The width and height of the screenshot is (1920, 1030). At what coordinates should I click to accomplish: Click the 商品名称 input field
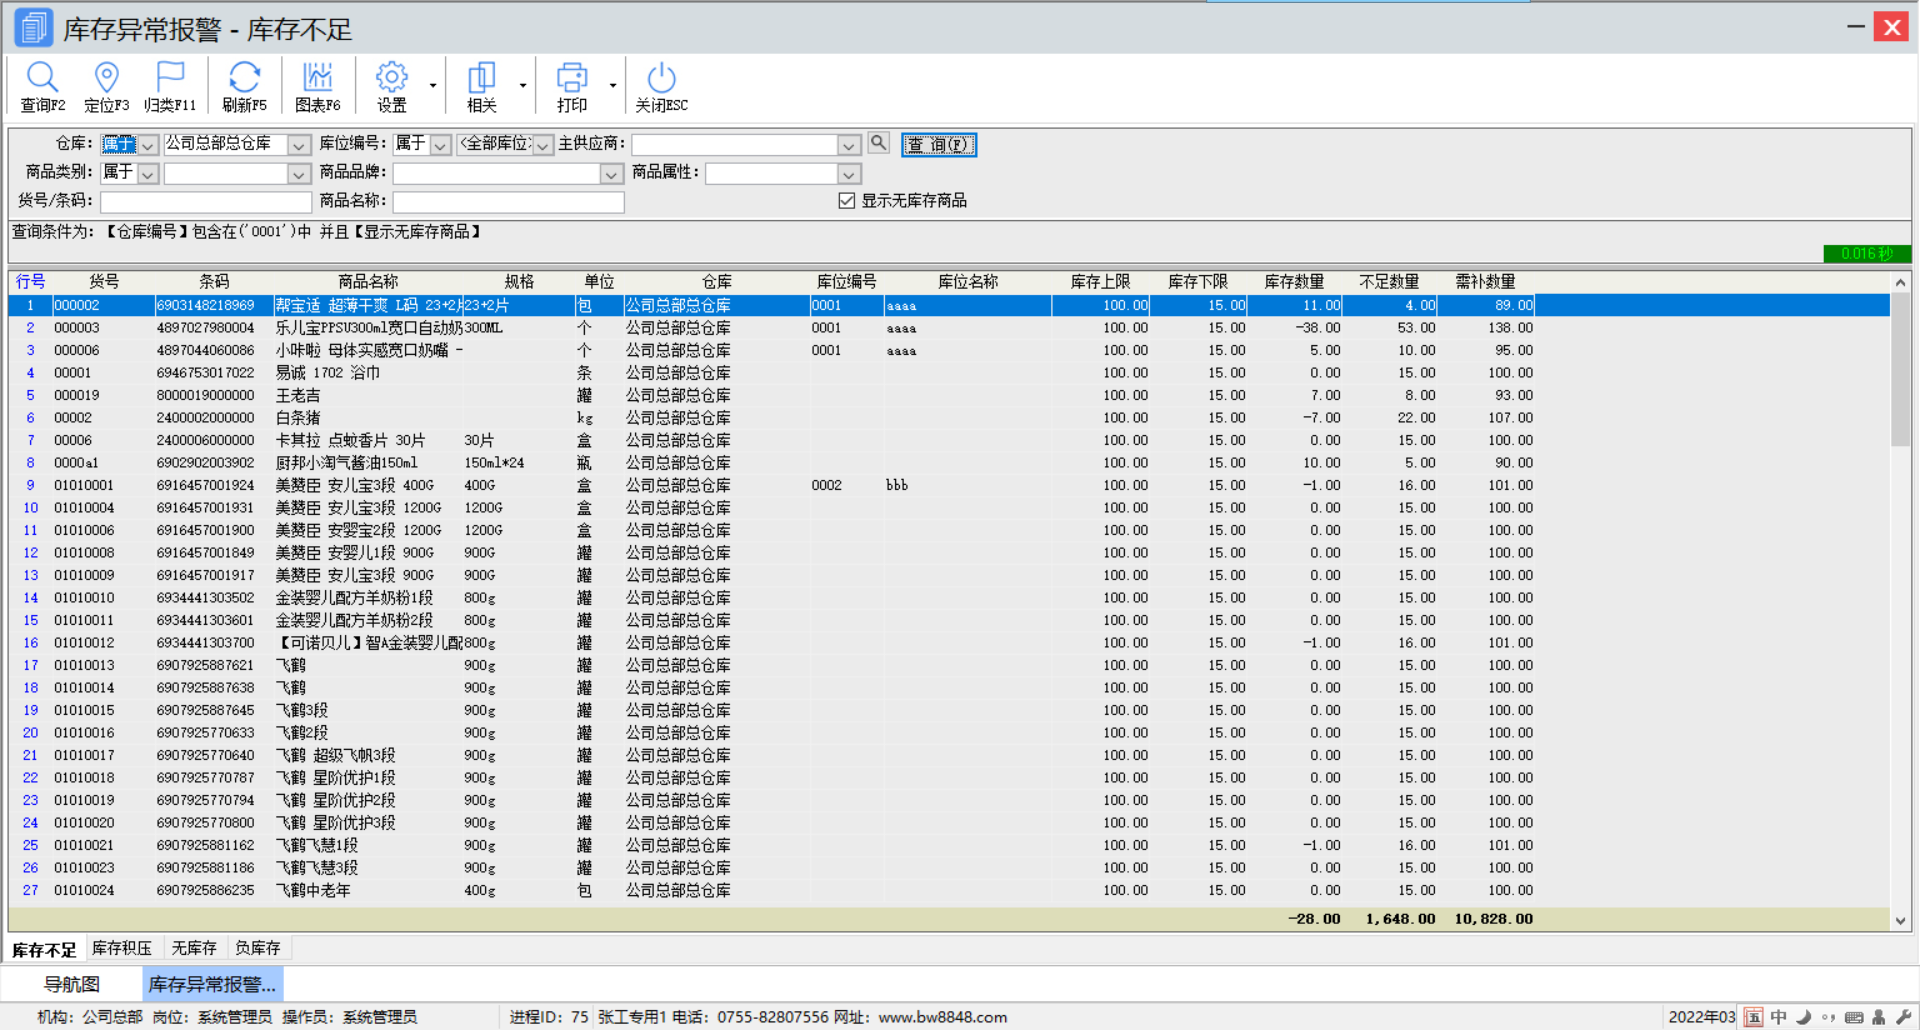(508, 202)
